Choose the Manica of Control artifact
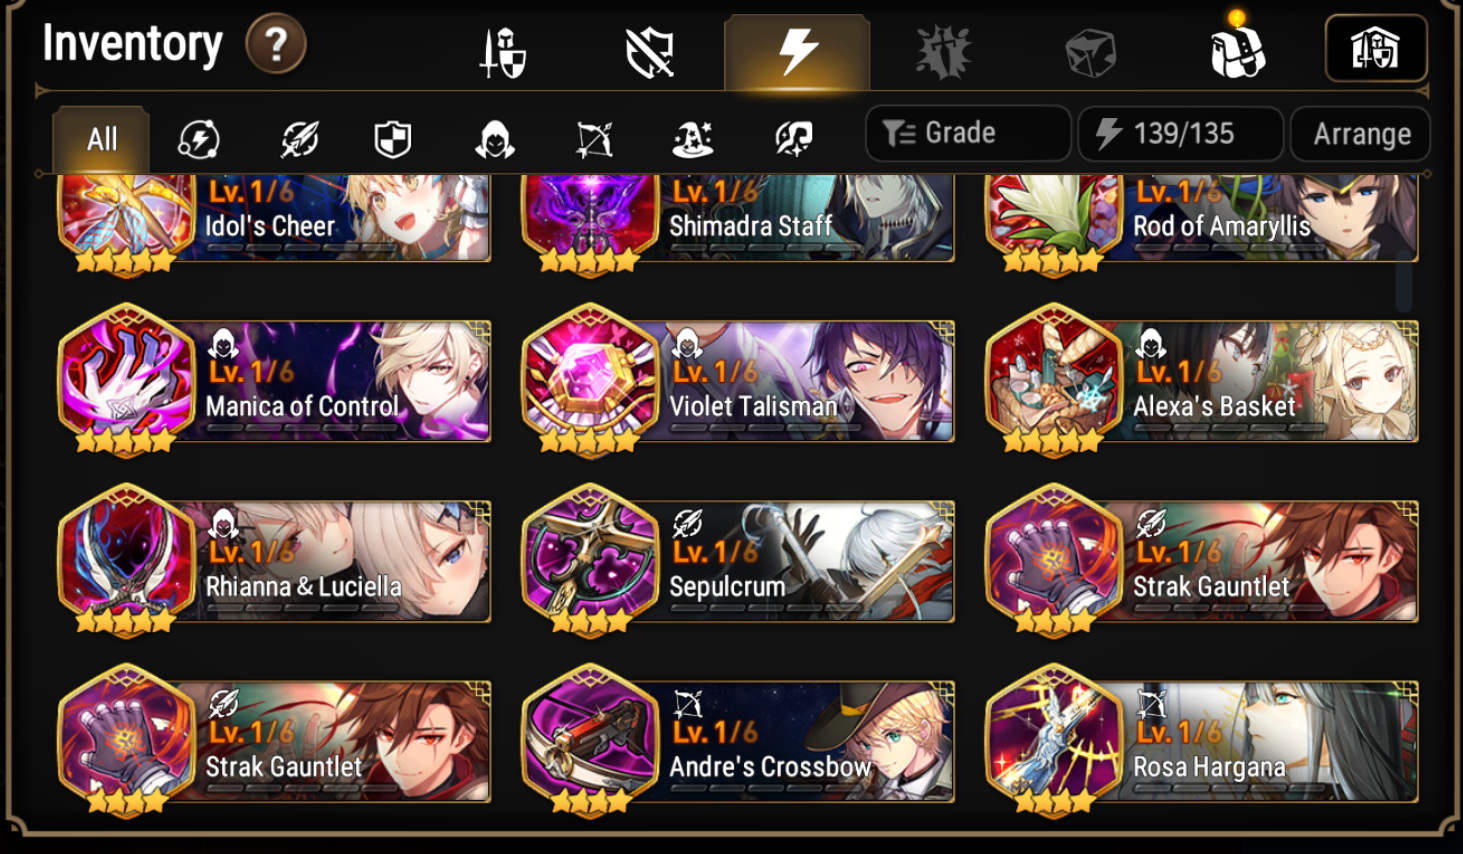 click(x=274, y=382)
